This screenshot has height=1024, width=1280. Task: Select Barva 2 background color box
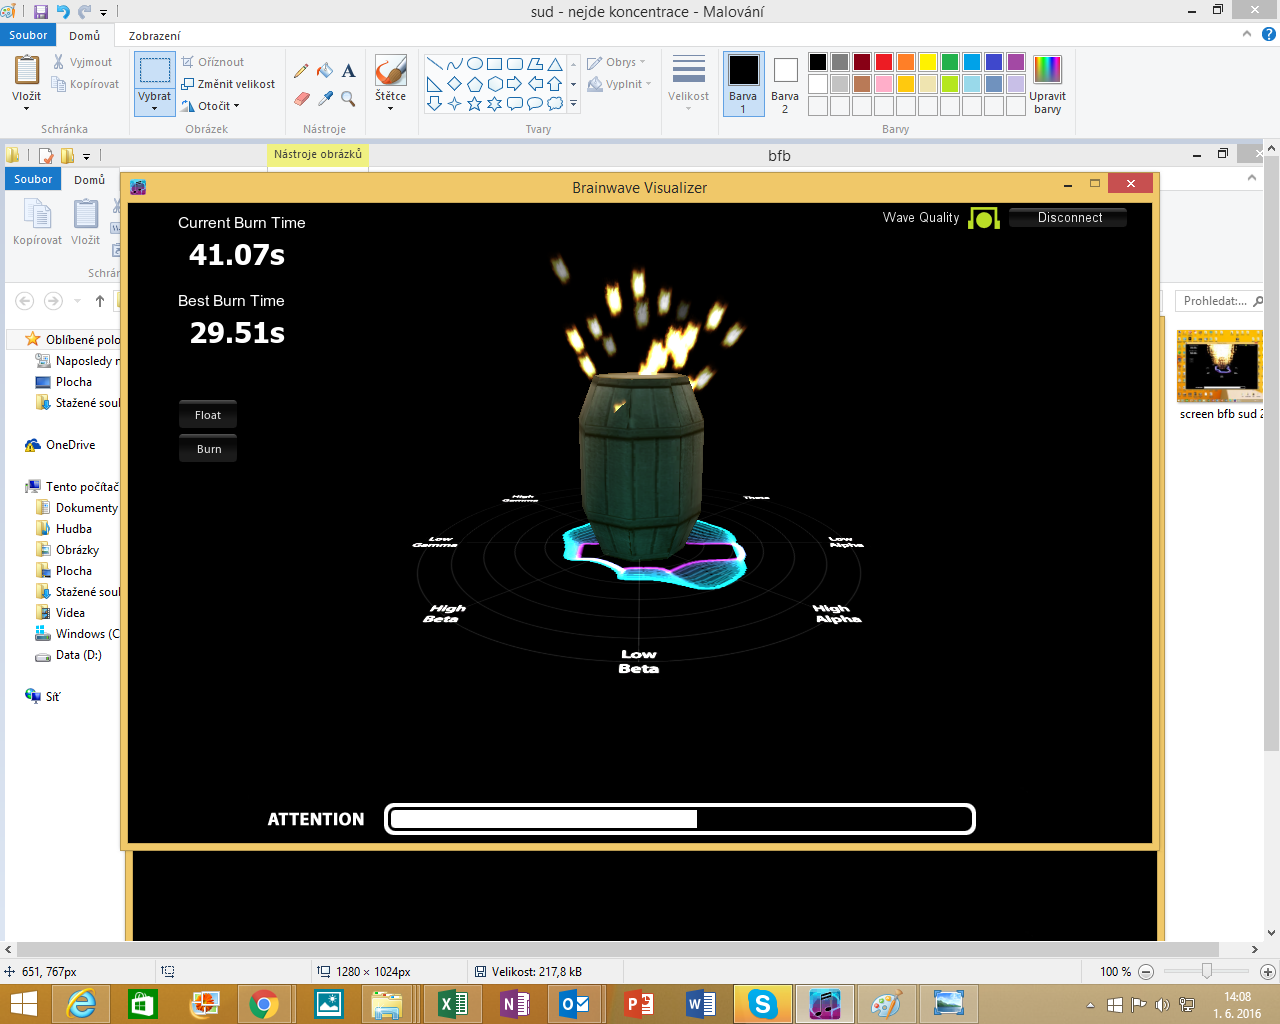pos(785,84)
